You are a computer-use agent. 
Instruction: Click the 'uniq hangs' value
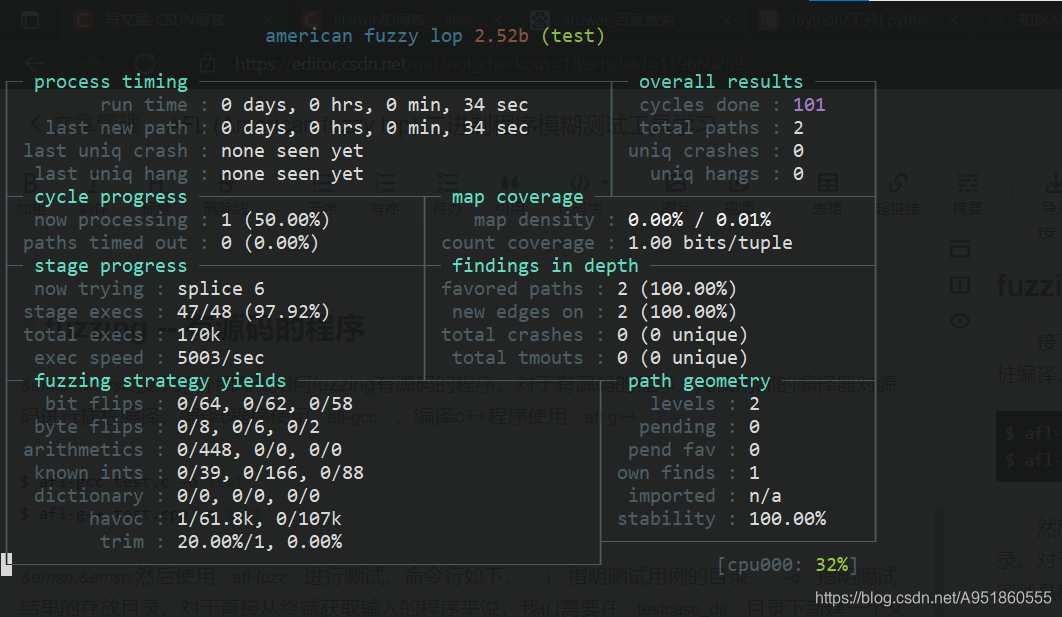pos(799,174)
